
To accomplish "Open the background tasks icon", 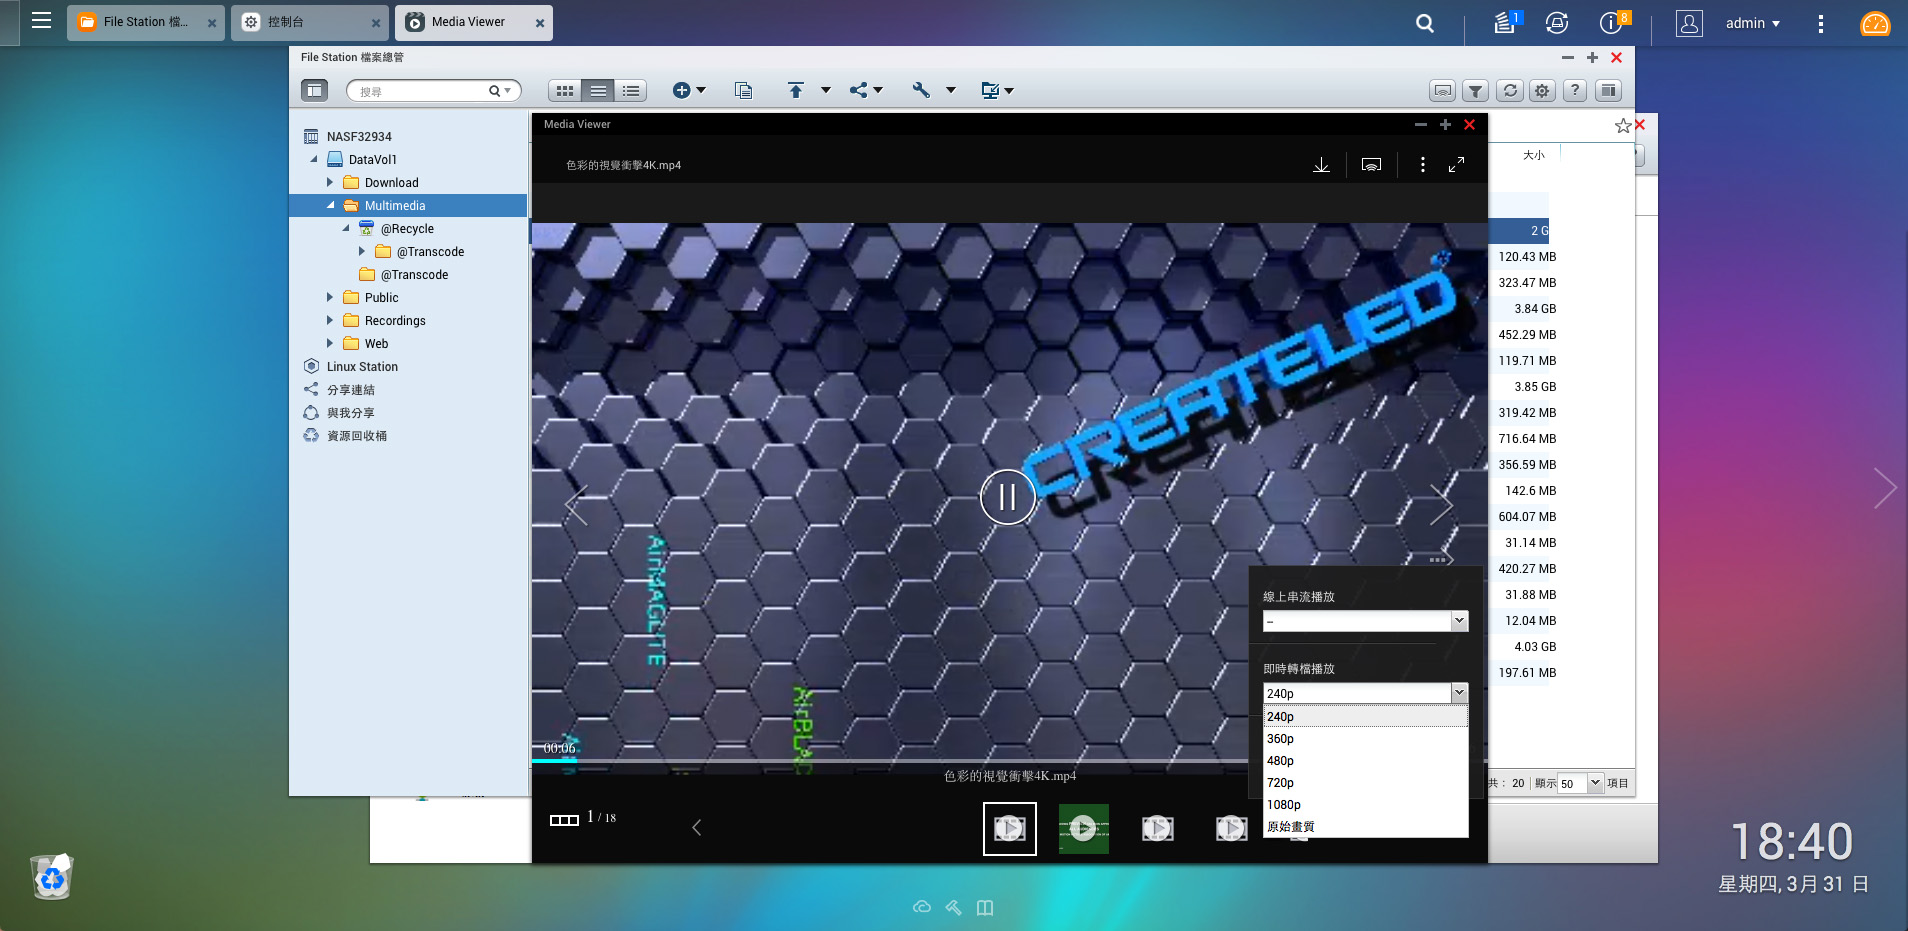I will pos(1505,22).
